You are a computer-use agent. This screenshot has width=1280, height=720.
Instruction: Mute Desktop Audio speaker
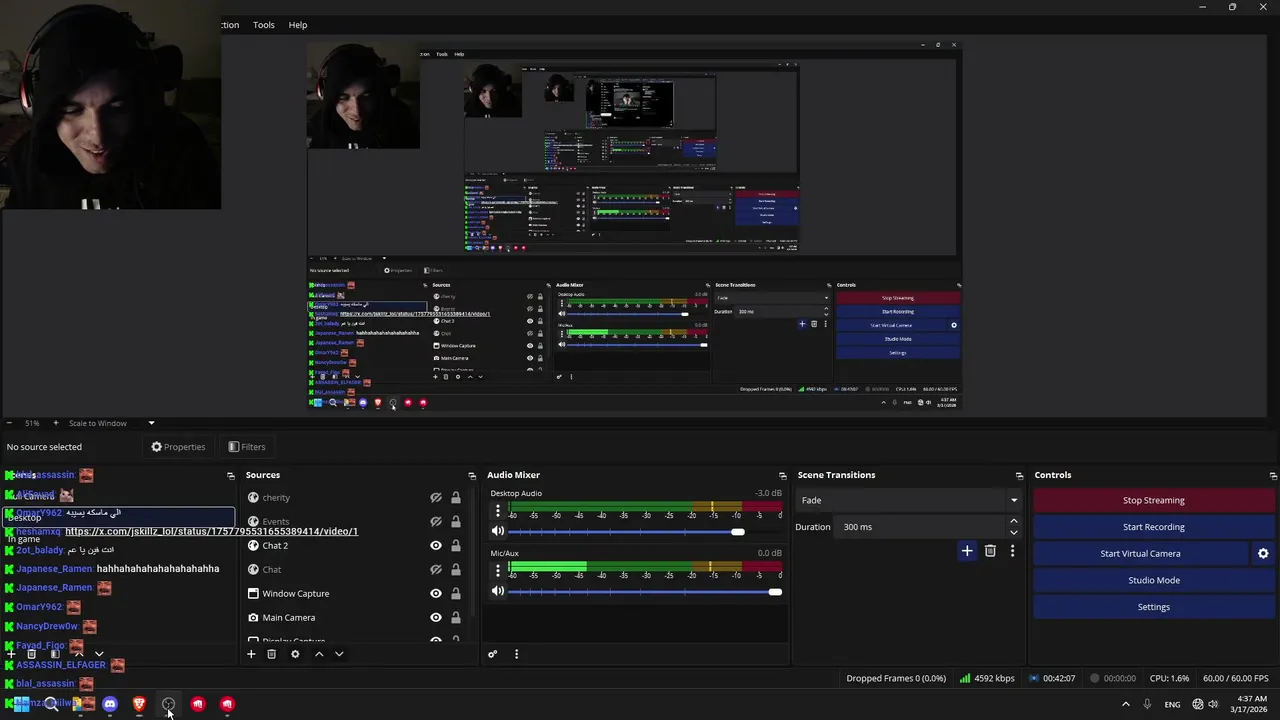click(x=498, y=531)
